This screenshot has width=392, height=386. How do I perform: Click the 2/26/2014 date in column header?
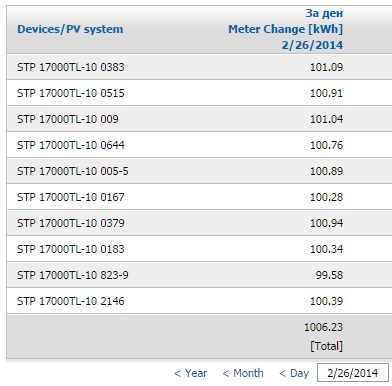click(312, 45)
